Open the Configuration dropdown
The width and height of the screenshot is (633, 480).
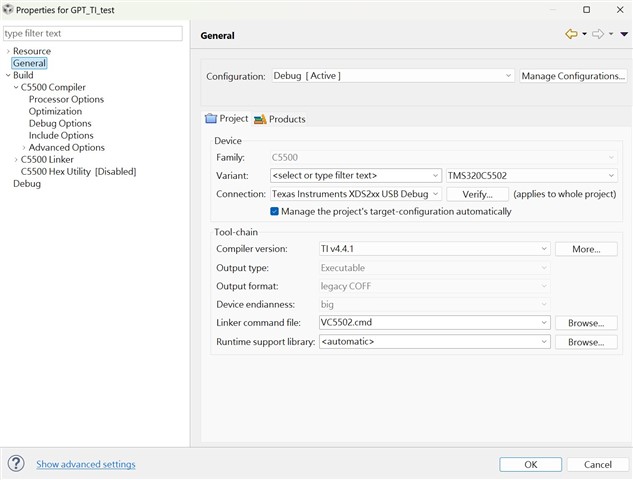click(393, 76)
